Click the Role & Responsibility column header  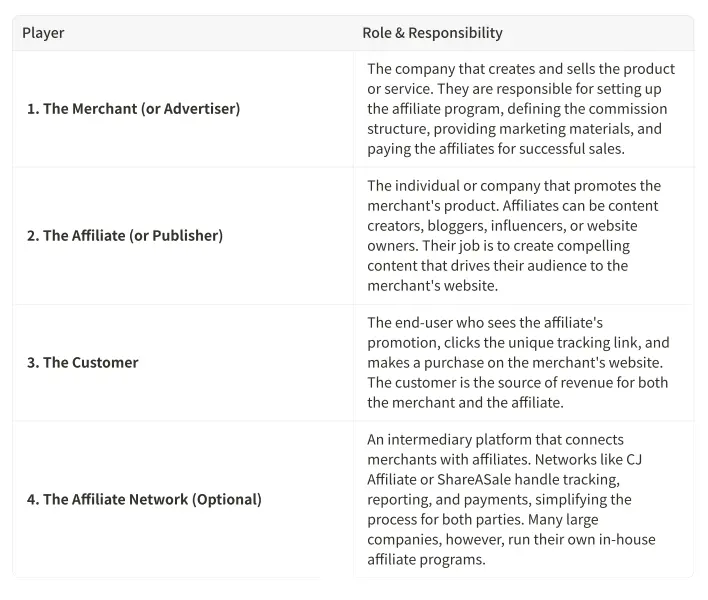432,33
